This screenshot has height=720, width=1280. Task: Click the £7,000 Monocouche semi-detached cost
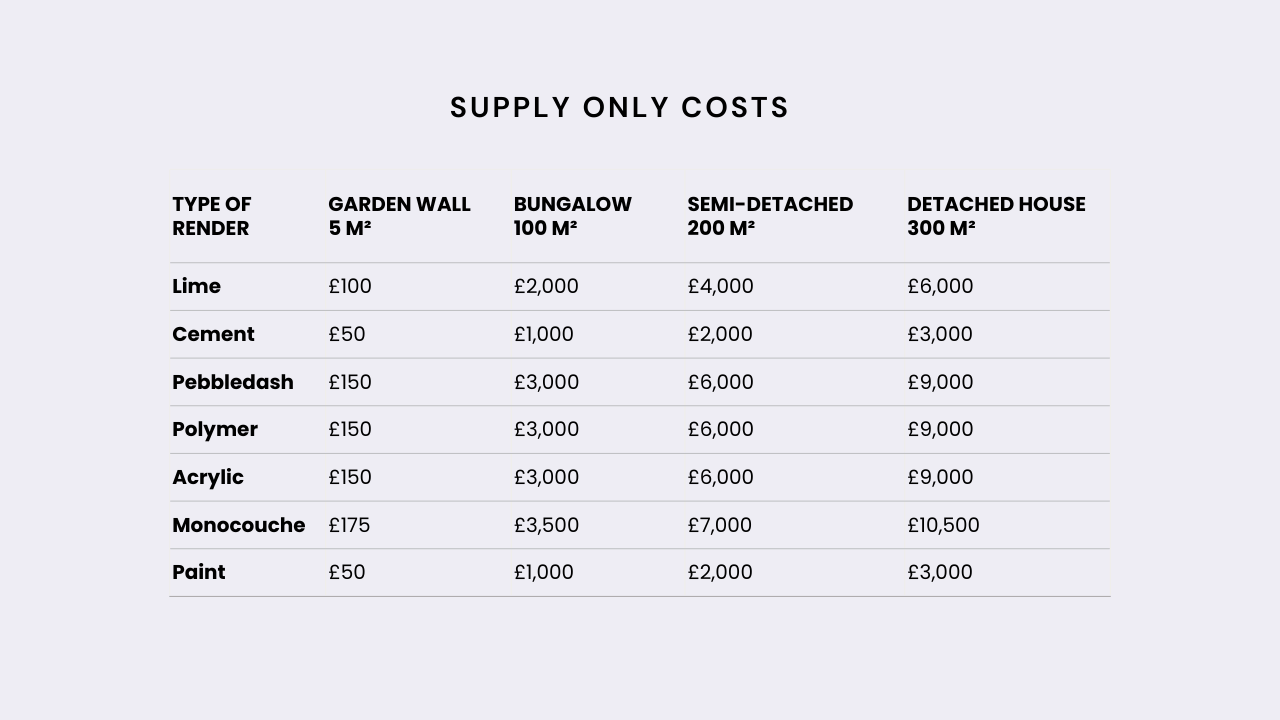coord(719,525)
